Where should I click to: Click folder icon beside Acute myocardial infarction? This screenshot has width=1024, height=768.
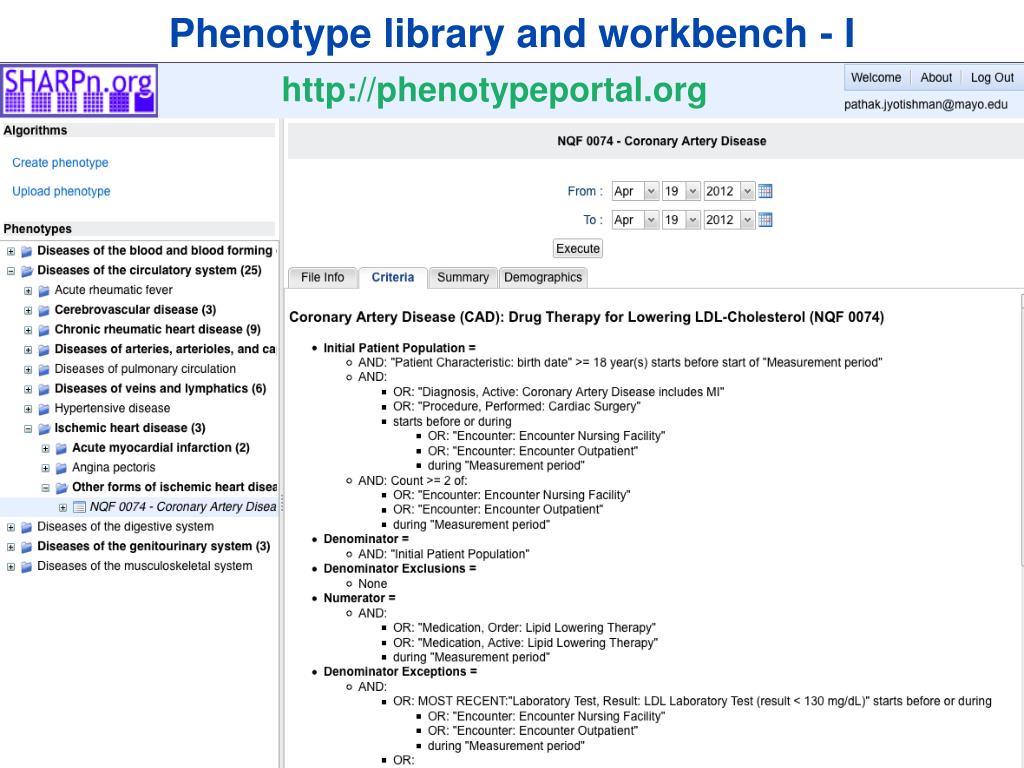tap(61, 448)
